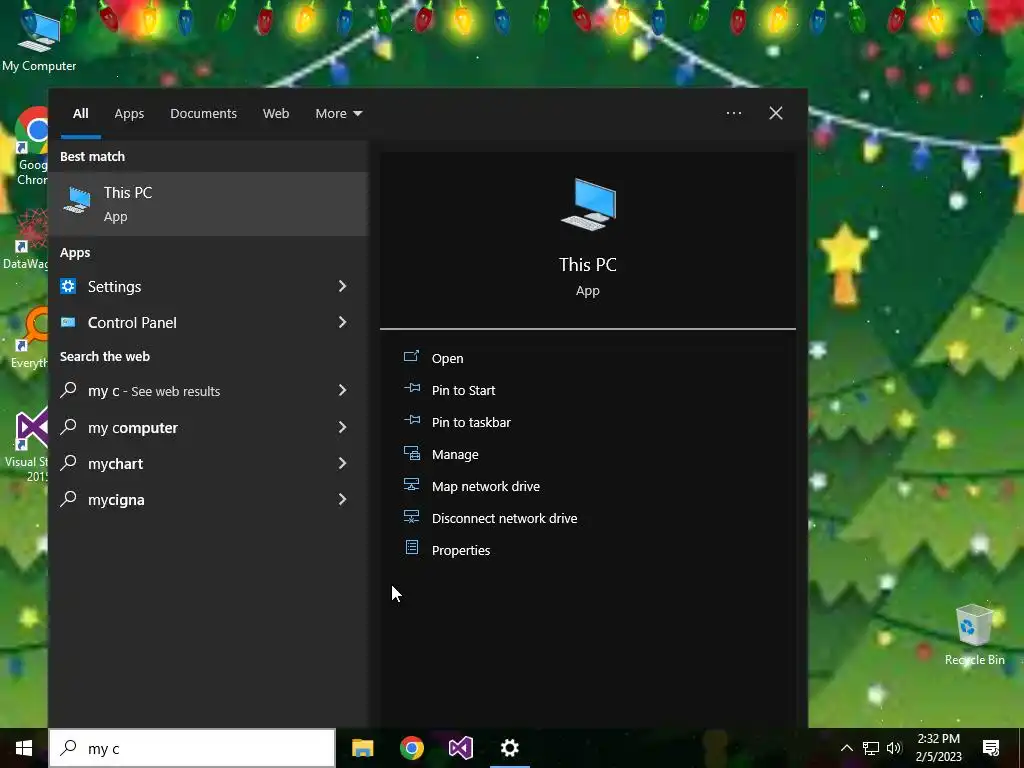Open File Explorer from the taskbar

point(362,748)
